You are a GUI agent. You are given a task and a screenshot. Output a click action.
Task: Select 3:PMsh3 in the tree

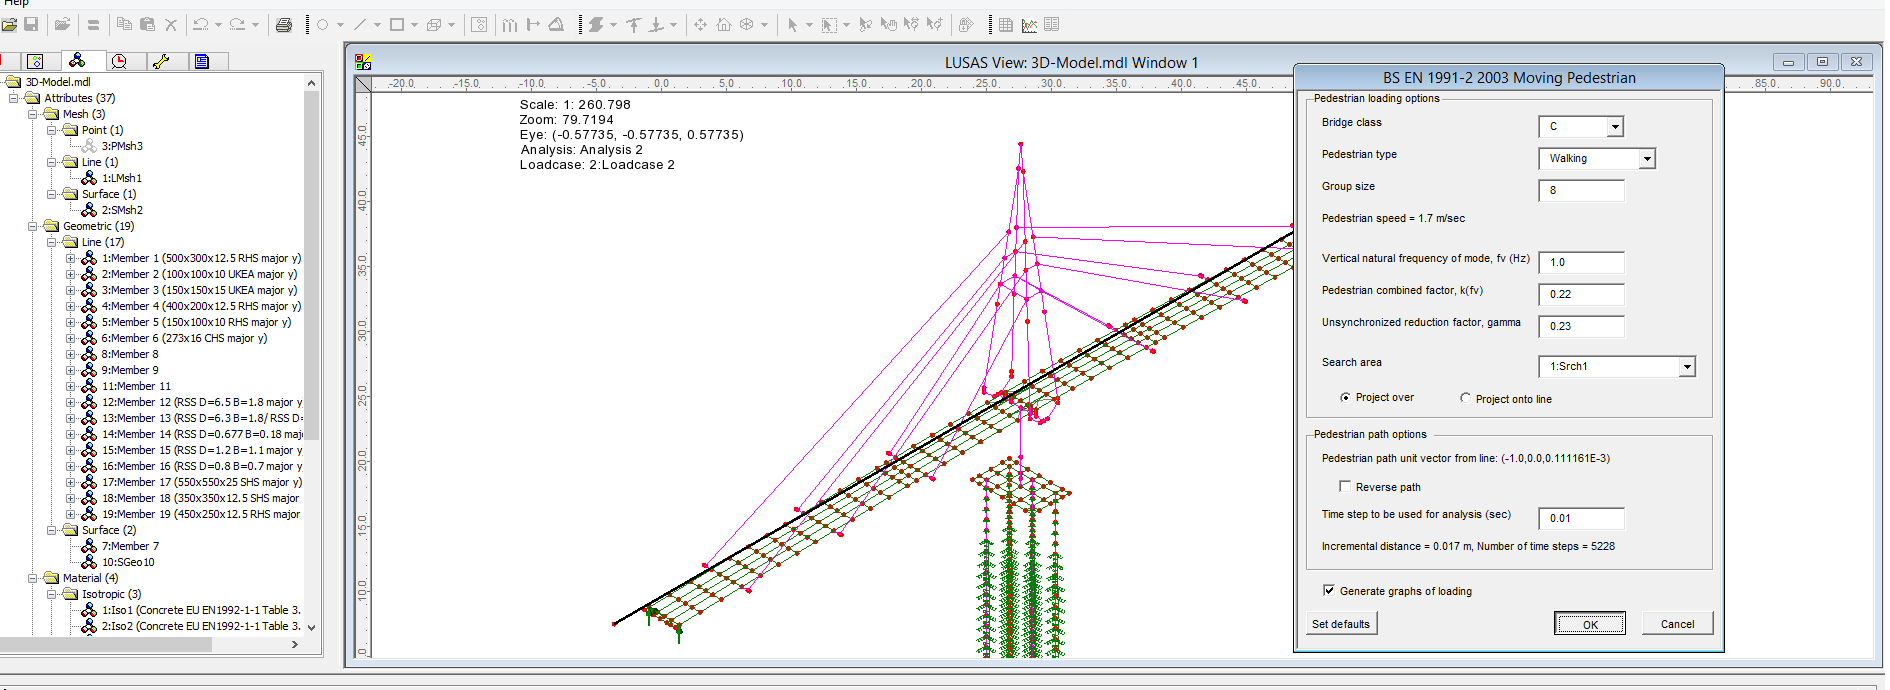pos(122,146)
